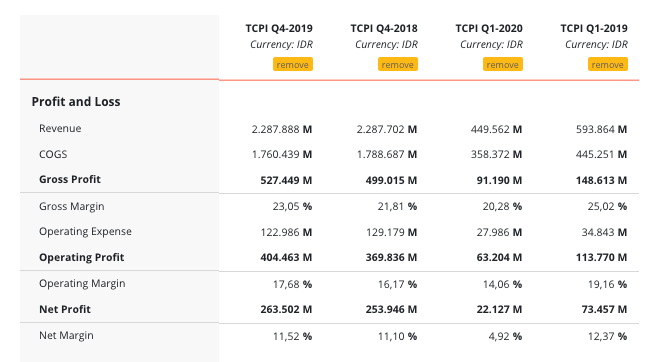
Task: Click gross profit value 91.190 M
Action: point(499,180)
